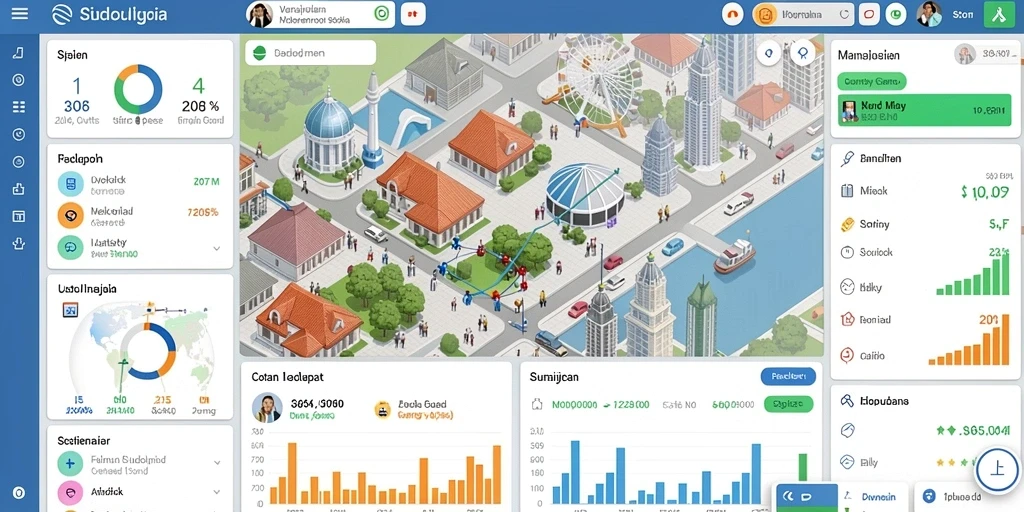
Task: Click the Comby Gare green pill
Action: tap(871, 82)
